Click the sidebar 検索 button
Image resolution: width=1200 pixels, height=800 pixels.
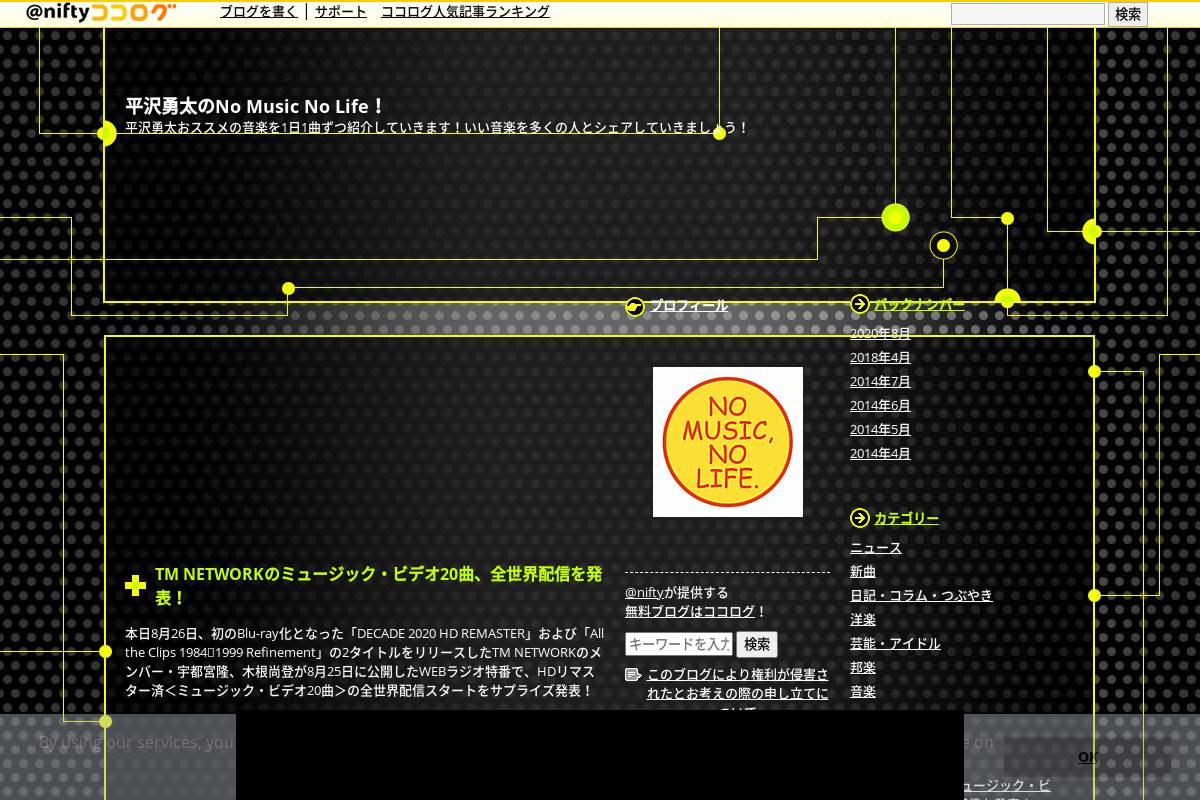(757, 644)
